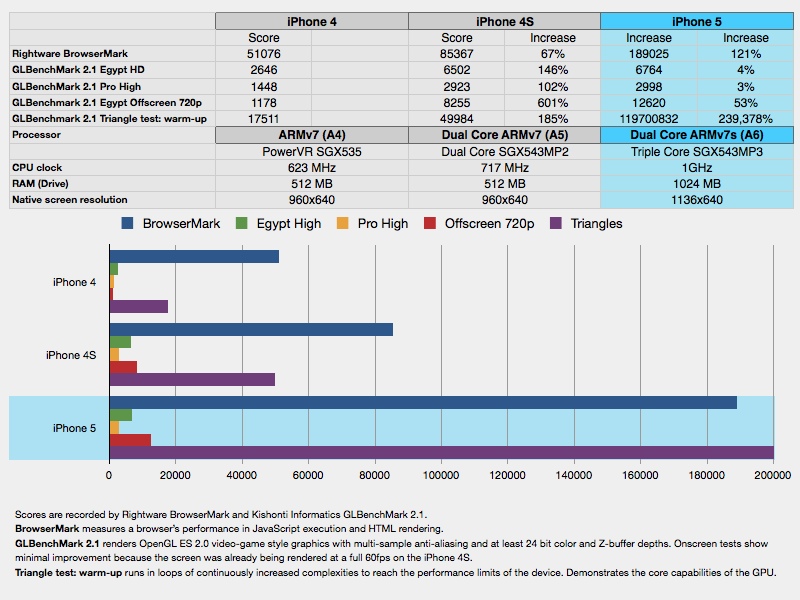This screenshot has width=800, height=600.
Task: Click the 100000 x-axis tick label
Action: click(x=441, y=476)
